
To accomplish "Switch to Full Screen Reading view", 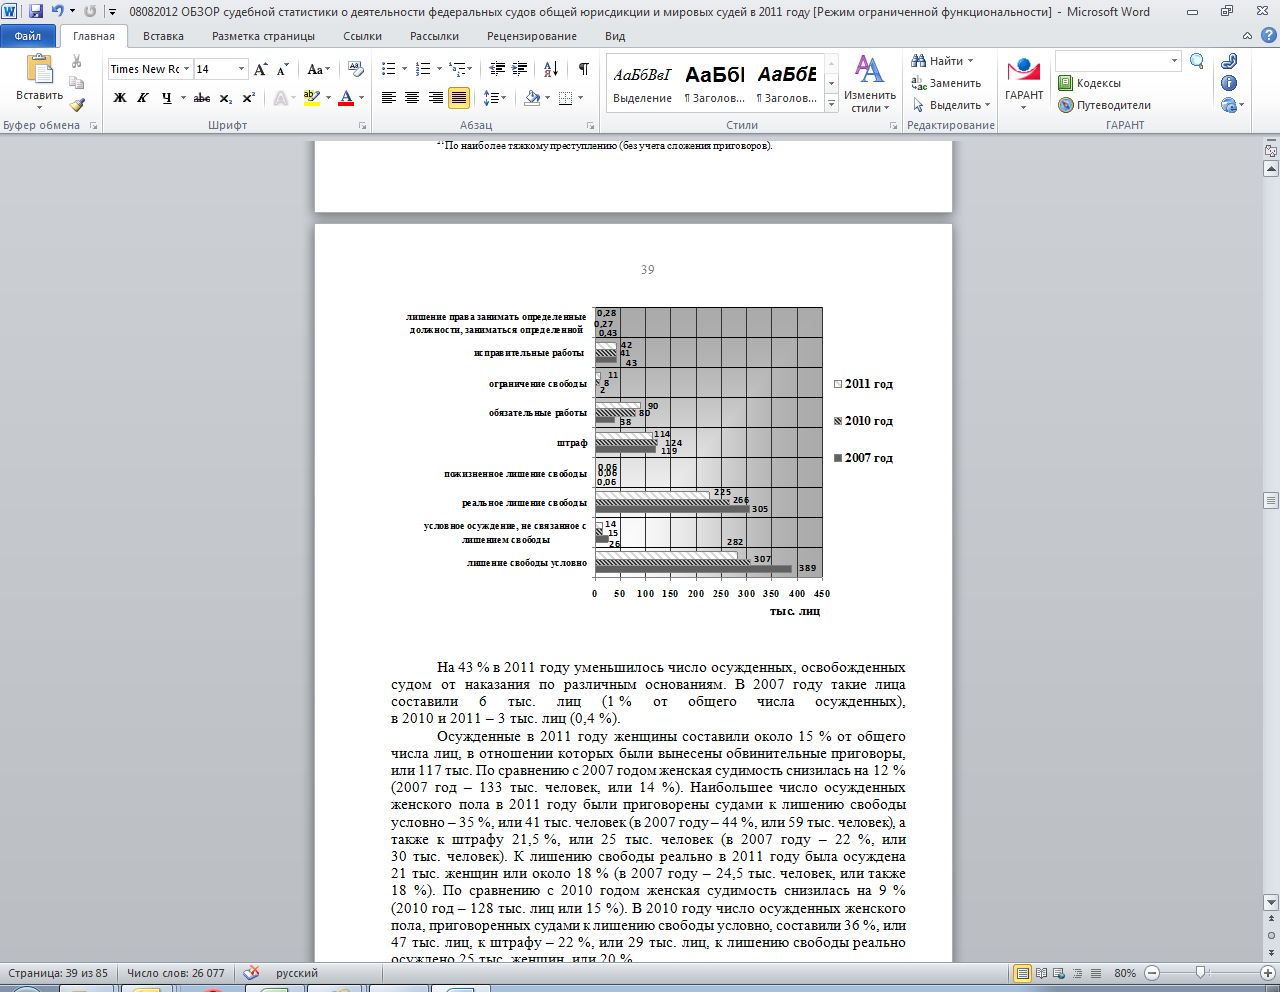I will (x=1041, y=973).
